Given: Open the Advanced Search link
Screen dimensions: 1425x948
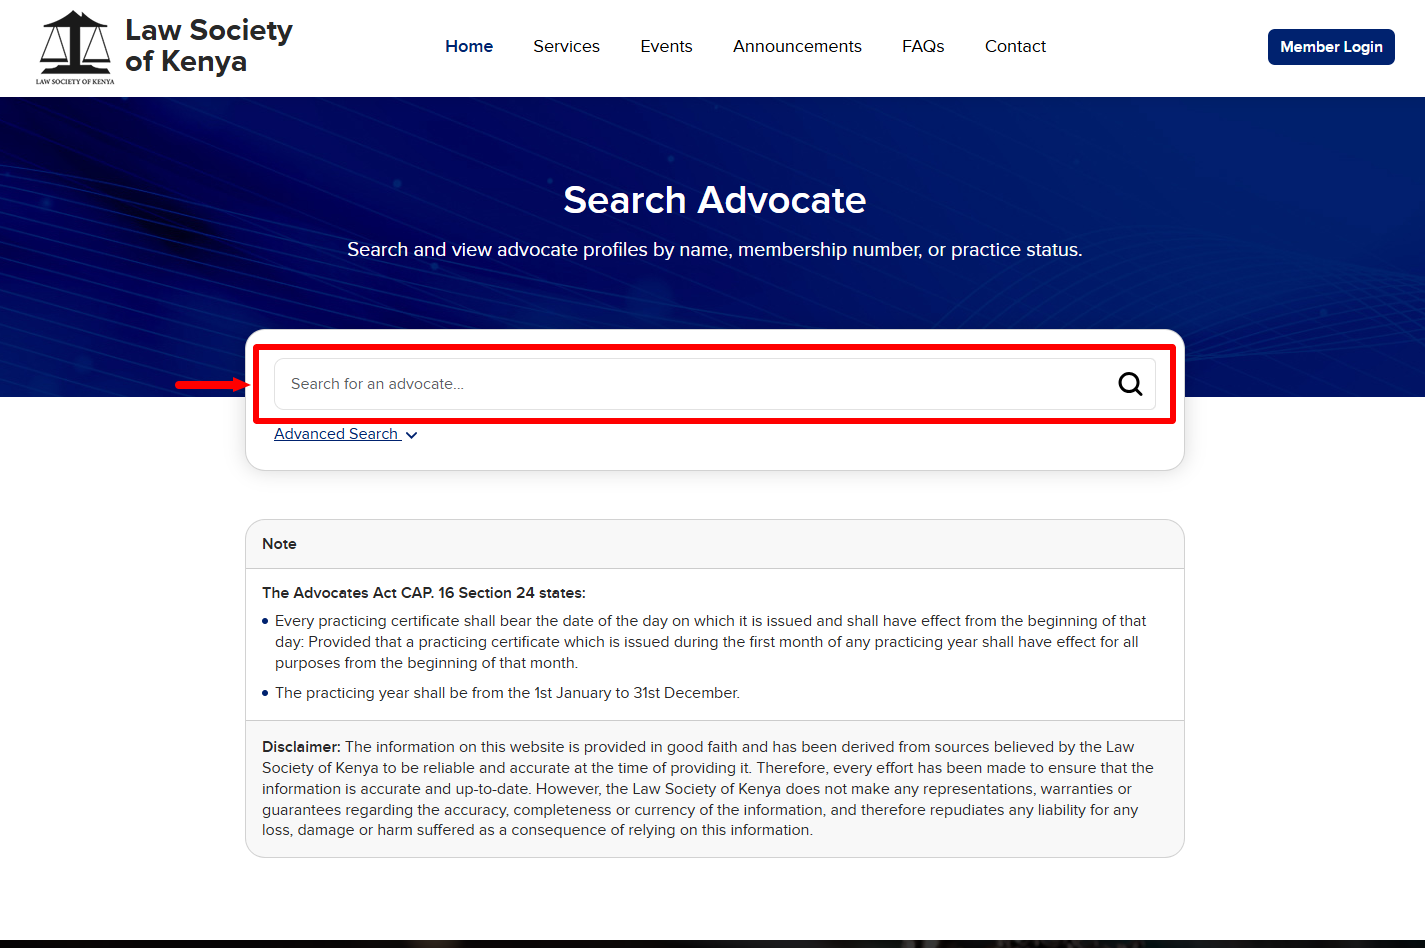Looking at the screenshot, I should point(337,434).
